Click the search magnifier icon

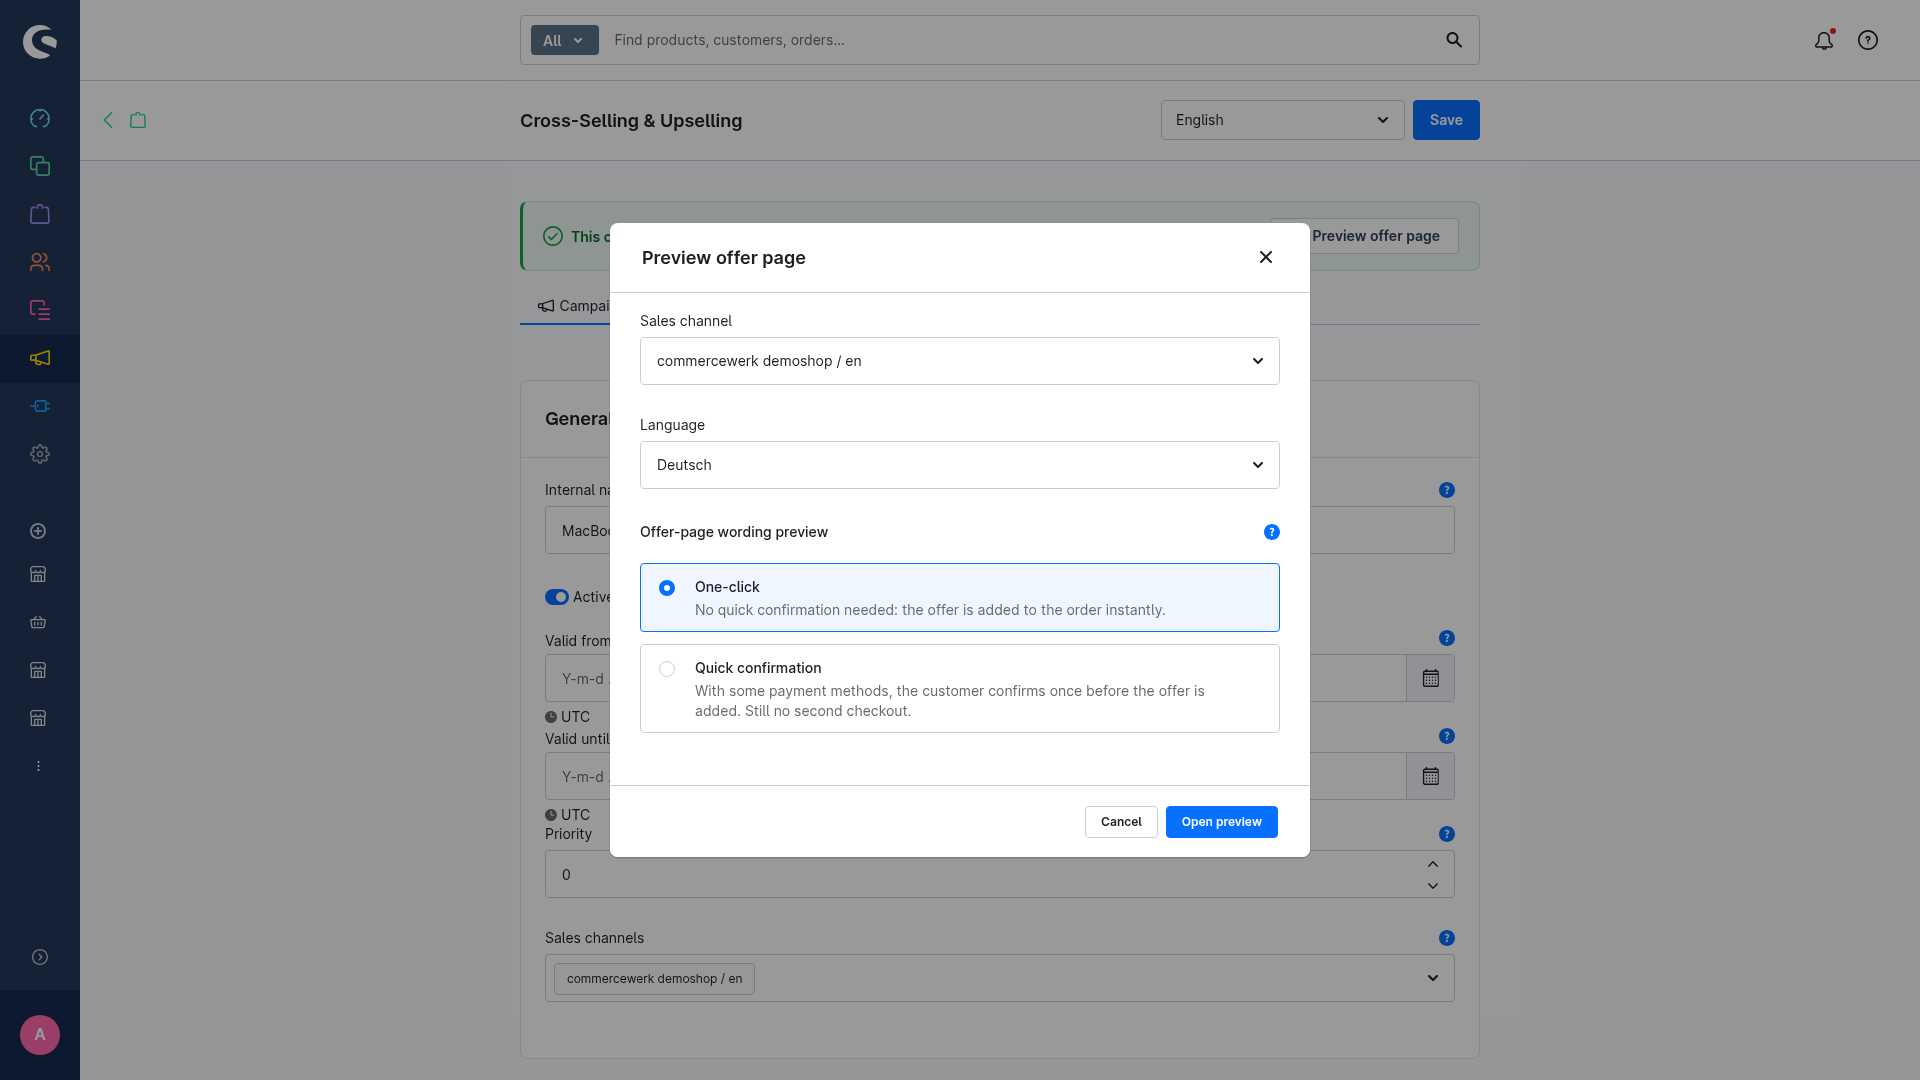tap(1454, 40)
